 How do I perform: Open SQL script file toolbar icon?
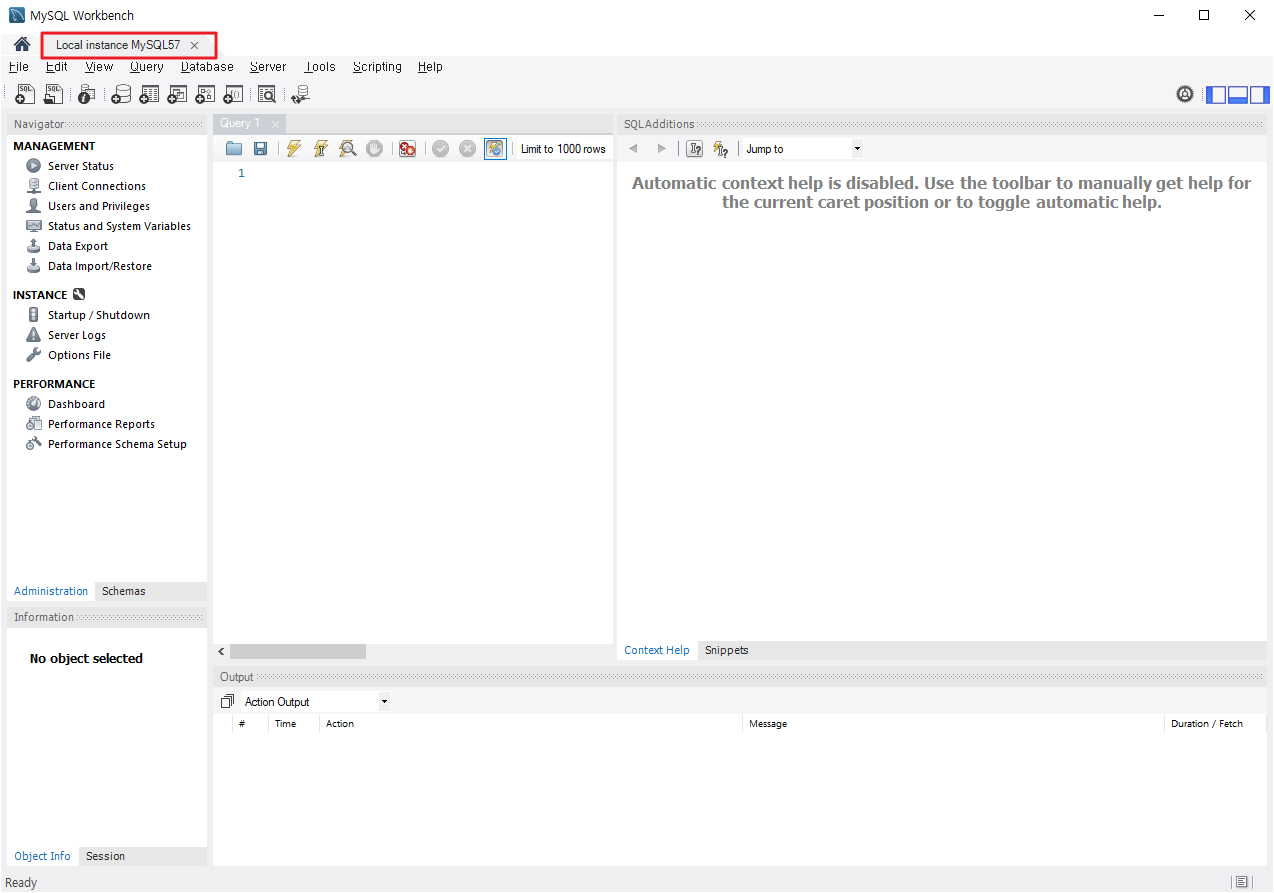pyautogui.click(x=53, y=94)
